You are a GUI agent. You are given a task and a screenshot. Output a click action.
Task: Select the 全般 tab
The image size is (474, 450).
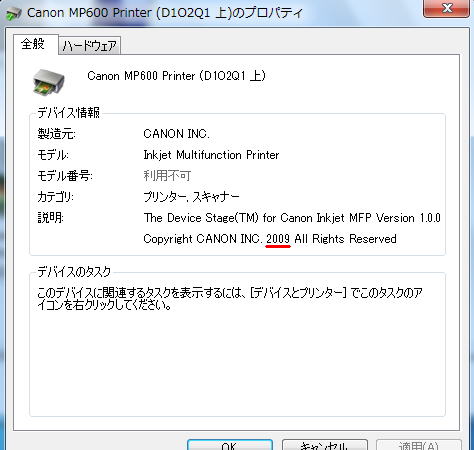[x=33, y=44]
